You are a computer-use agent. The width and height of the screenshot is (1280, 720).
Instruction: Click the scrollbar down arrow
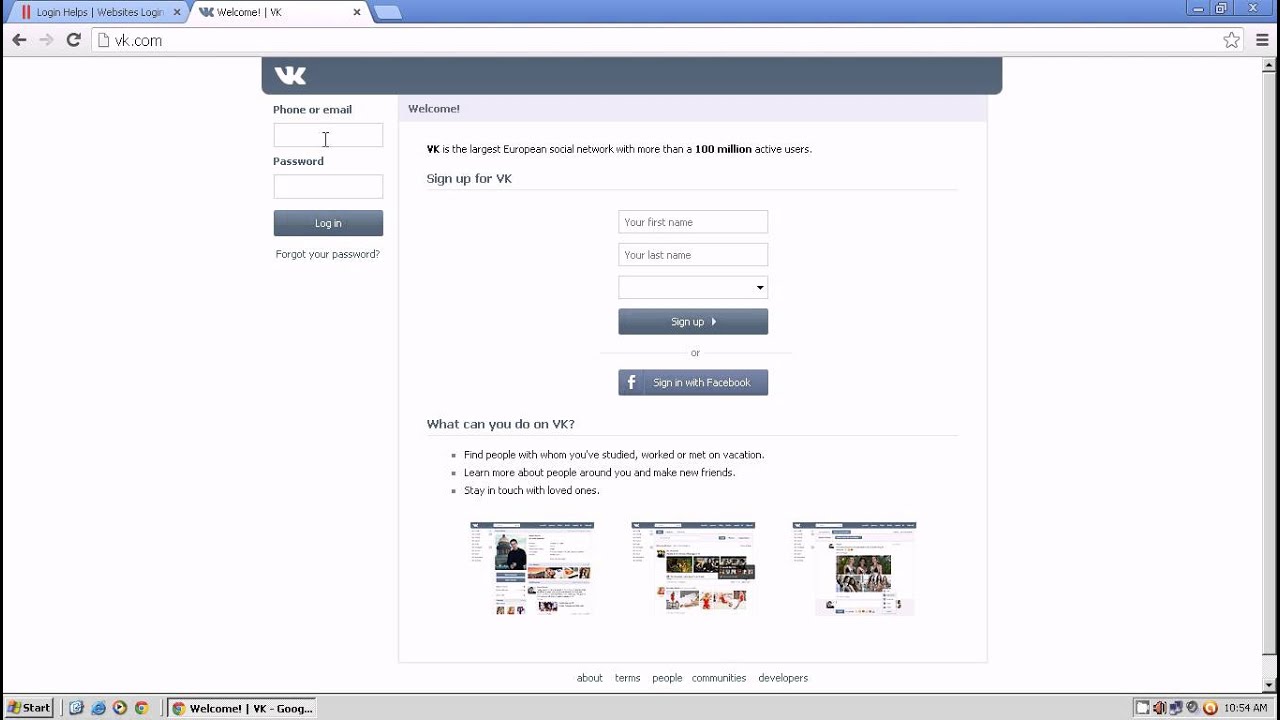click(x=1271, y=685)
